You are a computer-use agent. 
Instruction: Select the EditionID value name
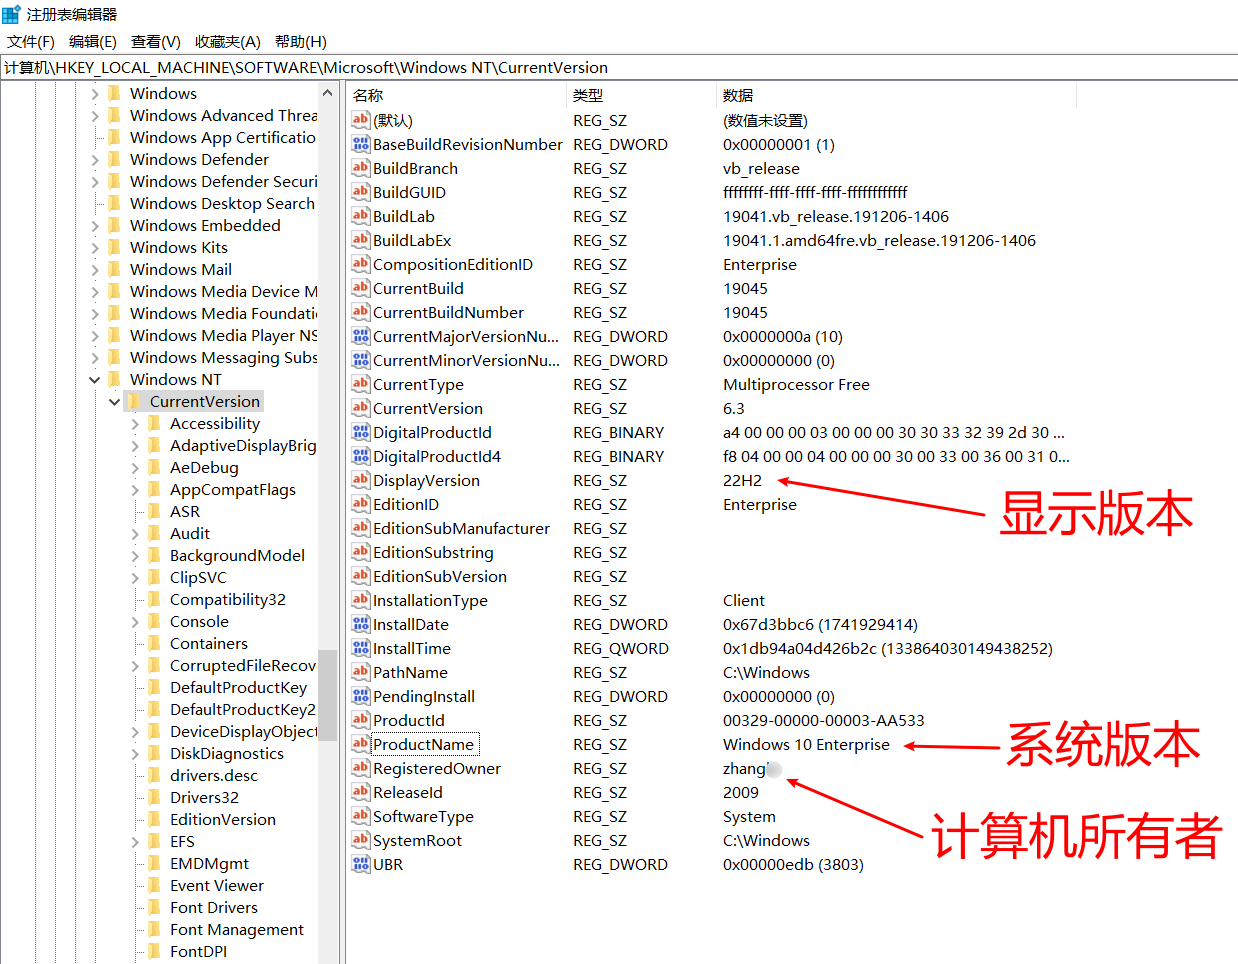point(406,504)
